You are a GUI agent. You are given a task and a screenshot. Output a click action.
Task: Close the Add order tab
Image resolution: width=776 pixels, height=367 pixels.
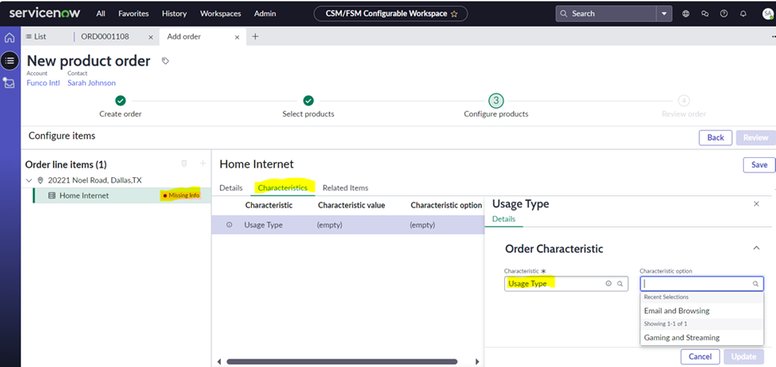(x=237, y=37)
